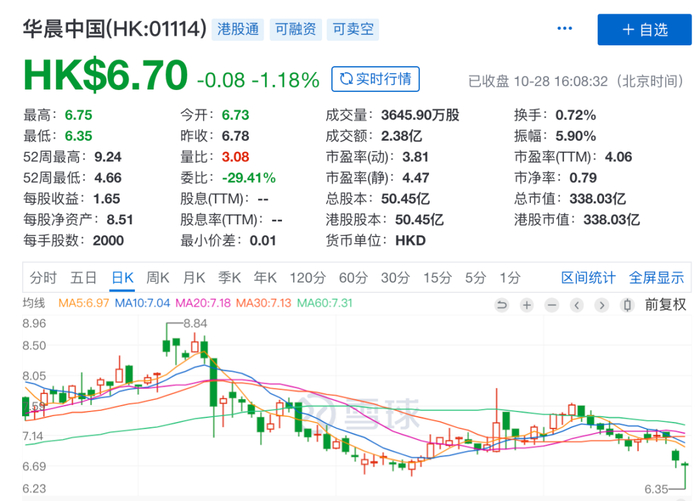The height and width of the screenshot is (501, 700).
Task: Refresh via 实时行情 button
Action: tap(375, 79)
